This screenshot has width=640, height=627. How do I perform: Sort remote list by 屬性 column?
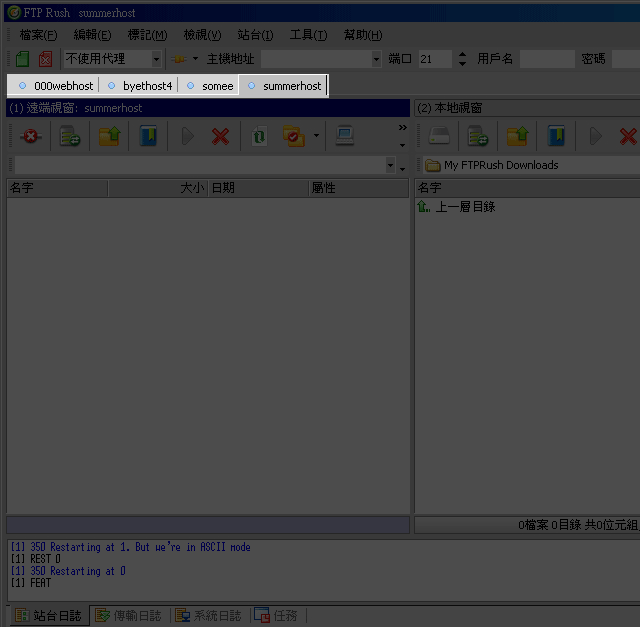point(358,188)
